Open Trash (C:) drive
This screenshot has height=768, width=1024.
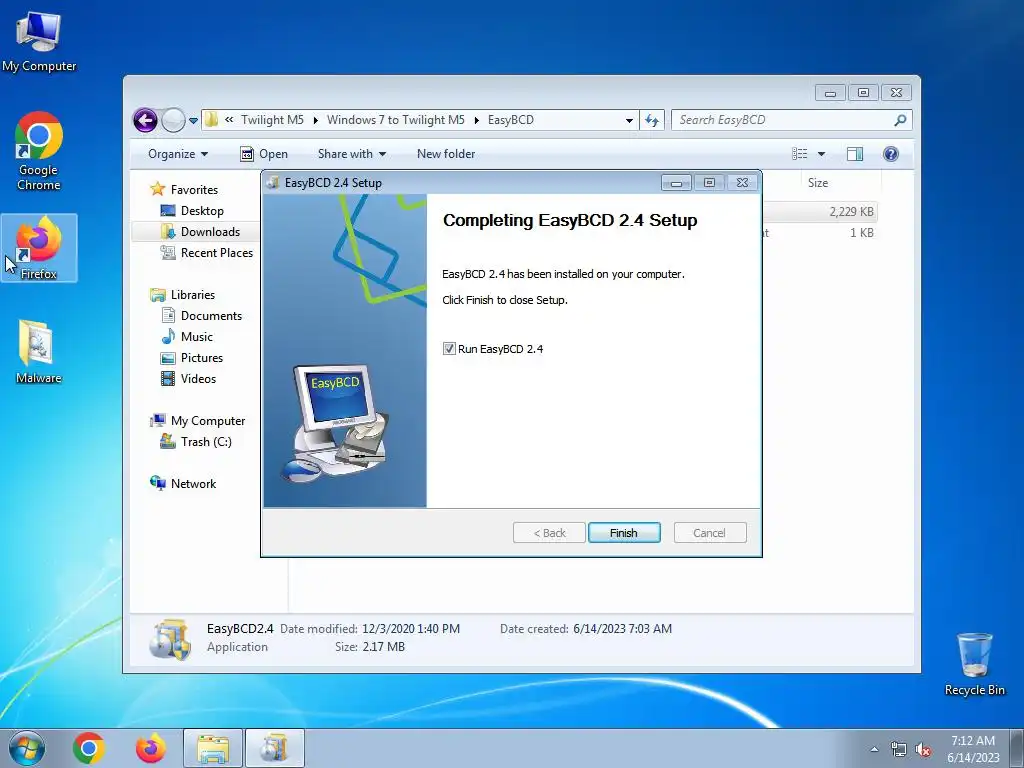click(206, 442)
